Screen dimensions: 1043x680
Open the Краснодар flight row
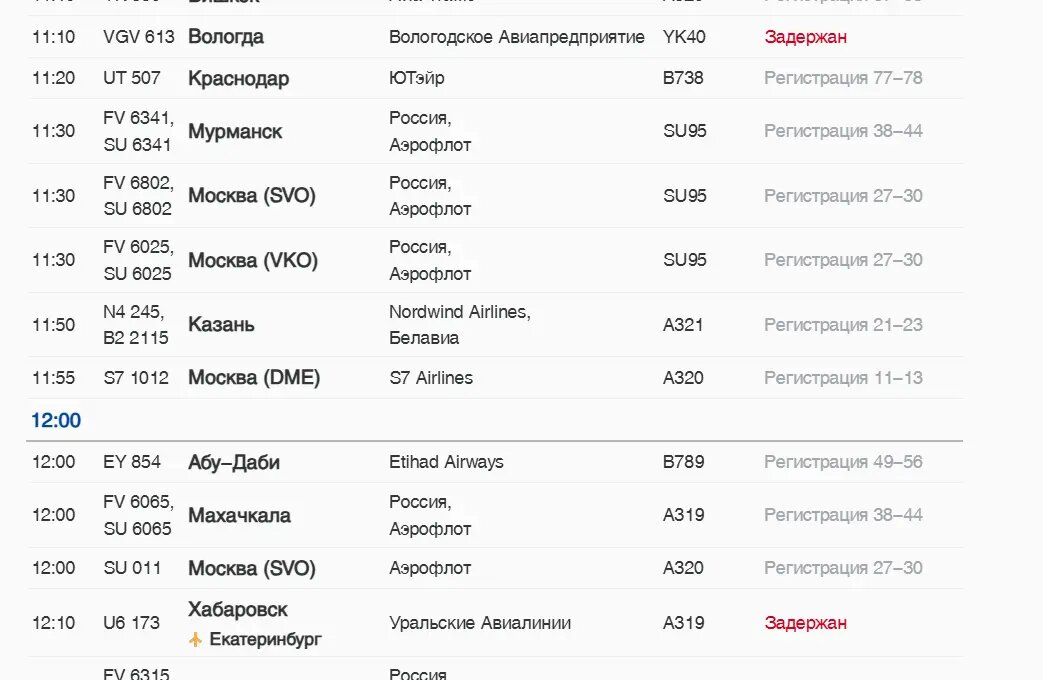(x=238, y=78)
